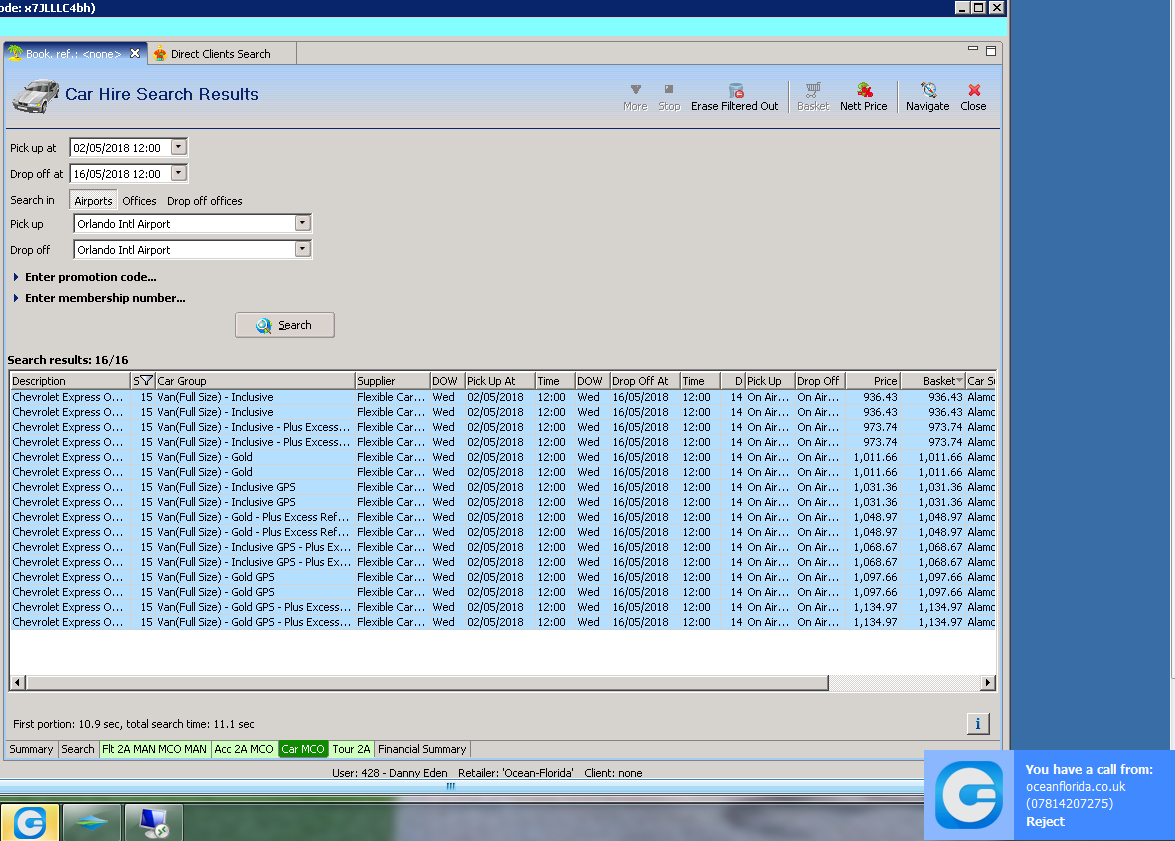Close the Book. ref. tab with X
This screenshot has height=841, width=1175.
(135, 53)
